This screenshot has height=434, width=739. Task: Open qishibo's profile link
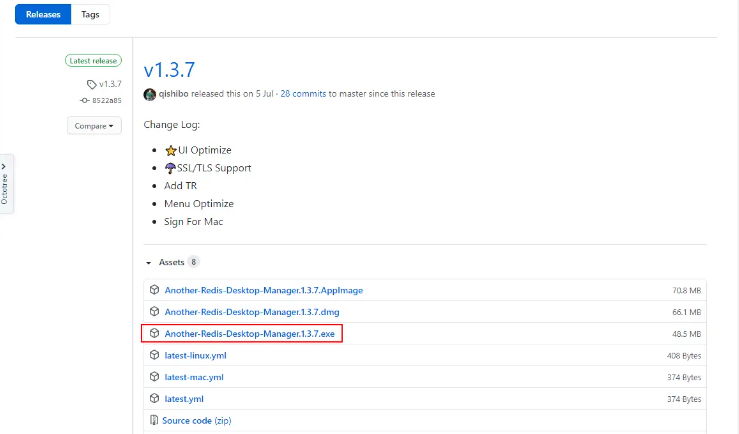(173, 94)
